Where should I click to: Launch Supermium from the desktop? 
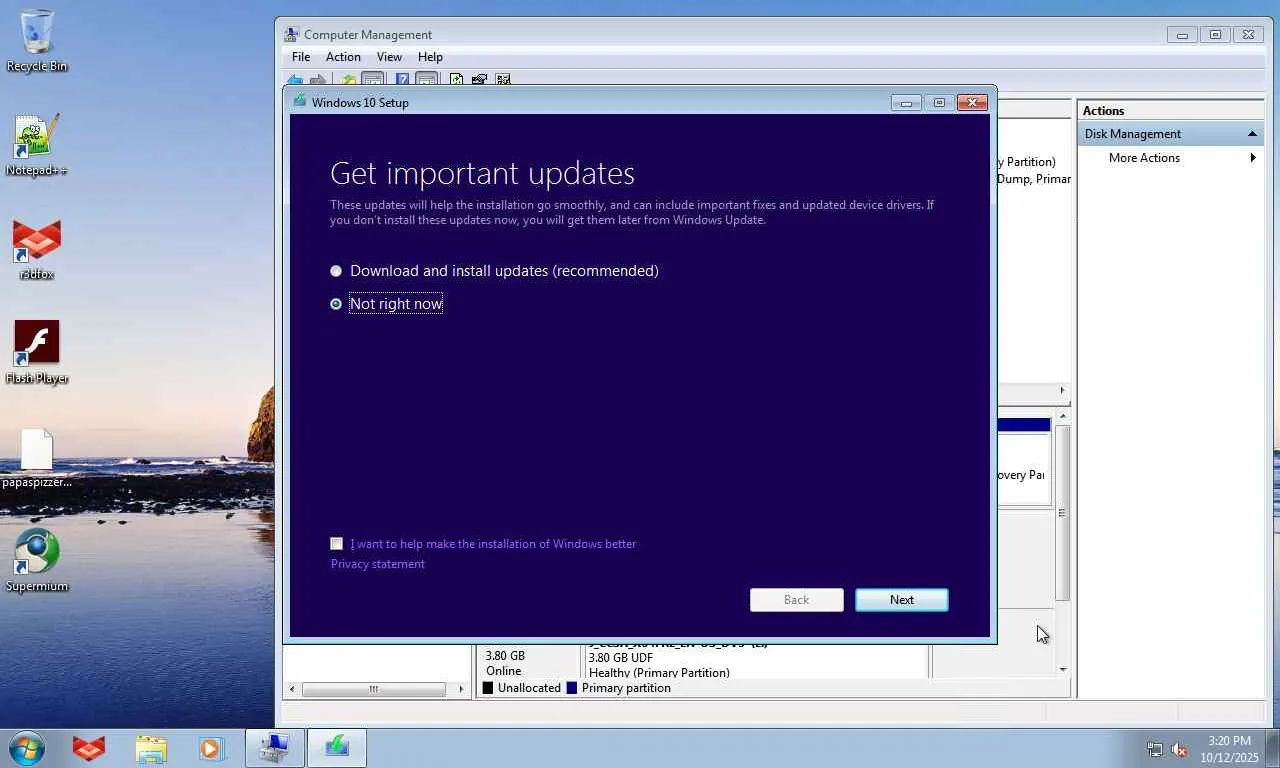click(37, 561)
